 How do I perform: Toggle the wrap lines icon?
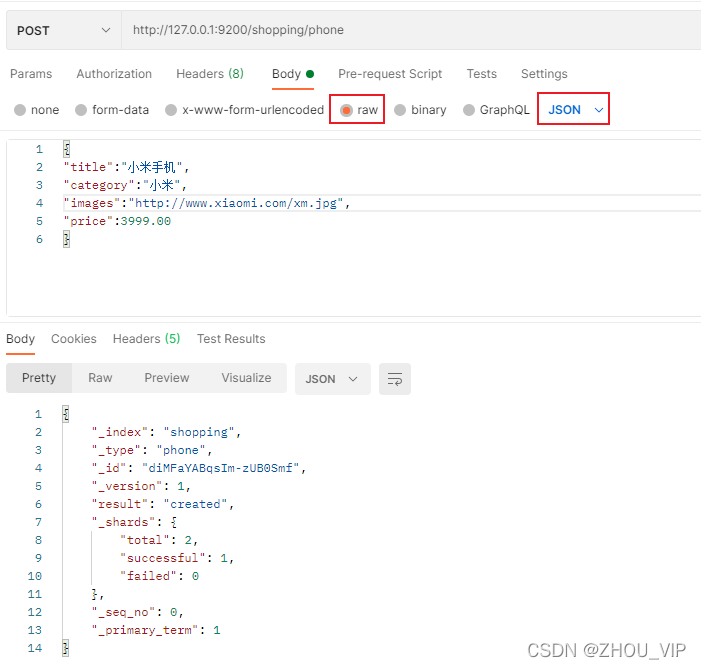tap(395, 379)
